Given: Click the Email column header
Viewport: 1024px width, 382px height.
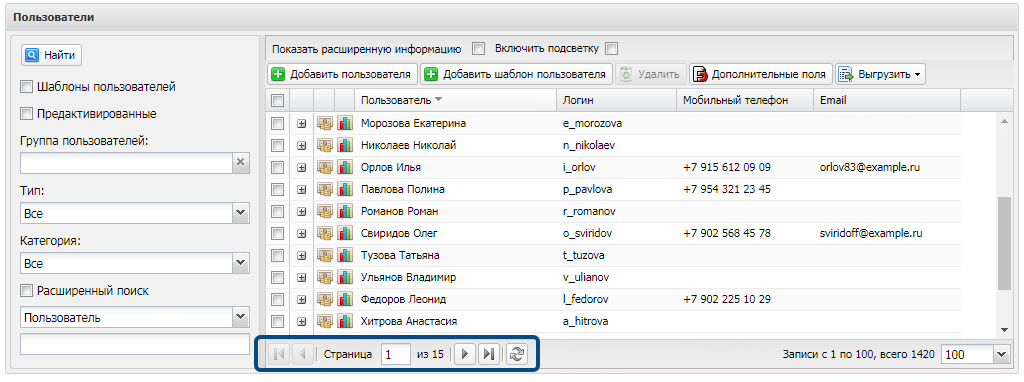Looking at the screenshot, I should (887, 100).
